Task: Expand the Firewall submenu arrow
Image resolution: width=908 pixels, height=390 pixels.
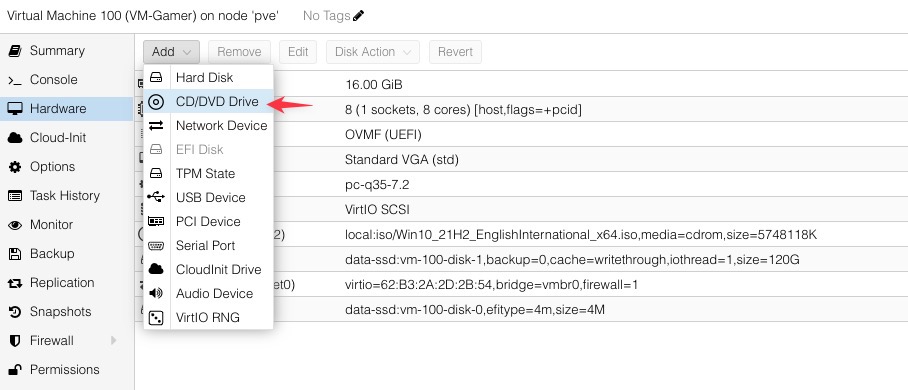Action: (114, 341)
